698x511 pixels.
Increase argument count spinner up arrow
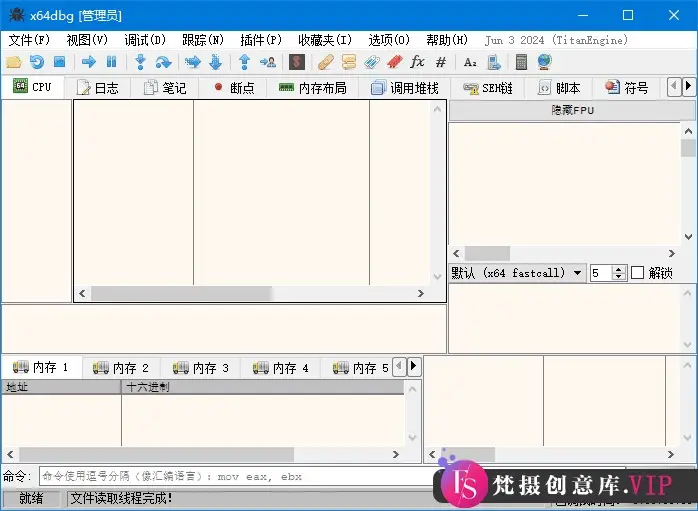point(619,268)
